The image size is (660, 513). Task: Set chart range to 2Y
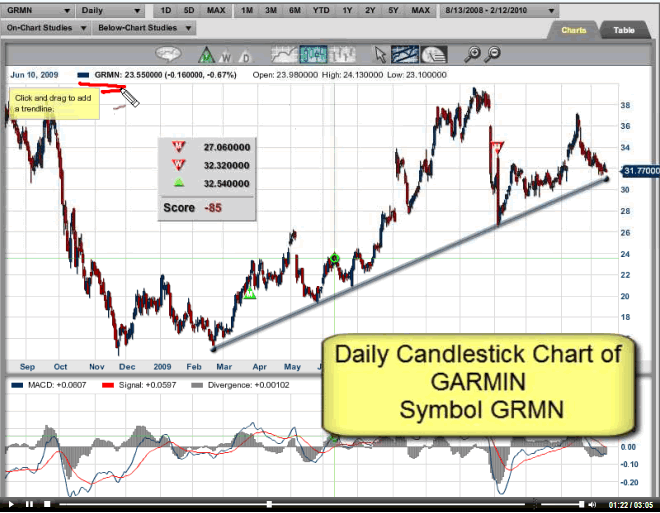(370, 11)
